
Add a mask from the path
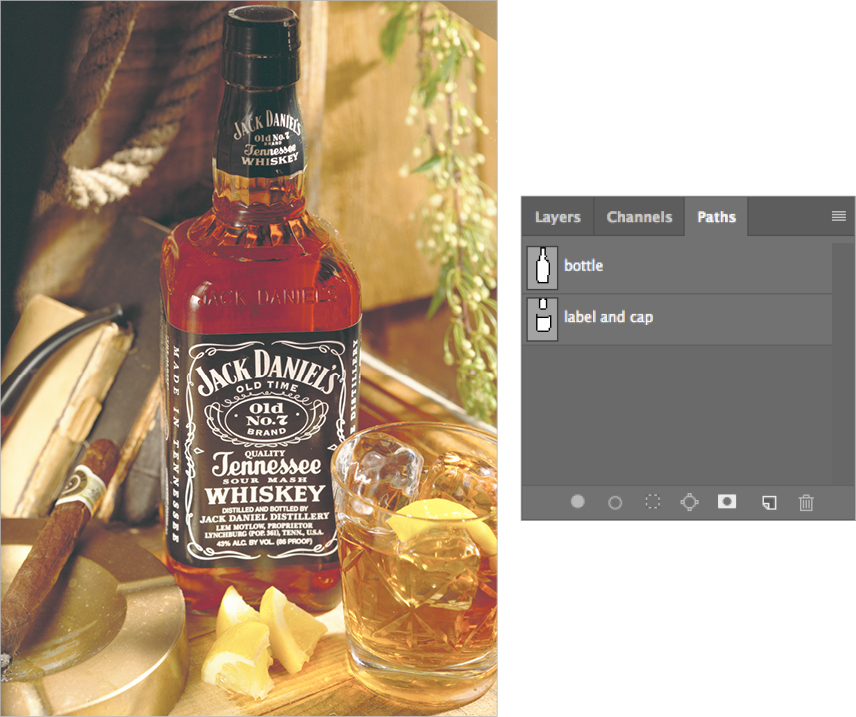[x=726, y=502]
